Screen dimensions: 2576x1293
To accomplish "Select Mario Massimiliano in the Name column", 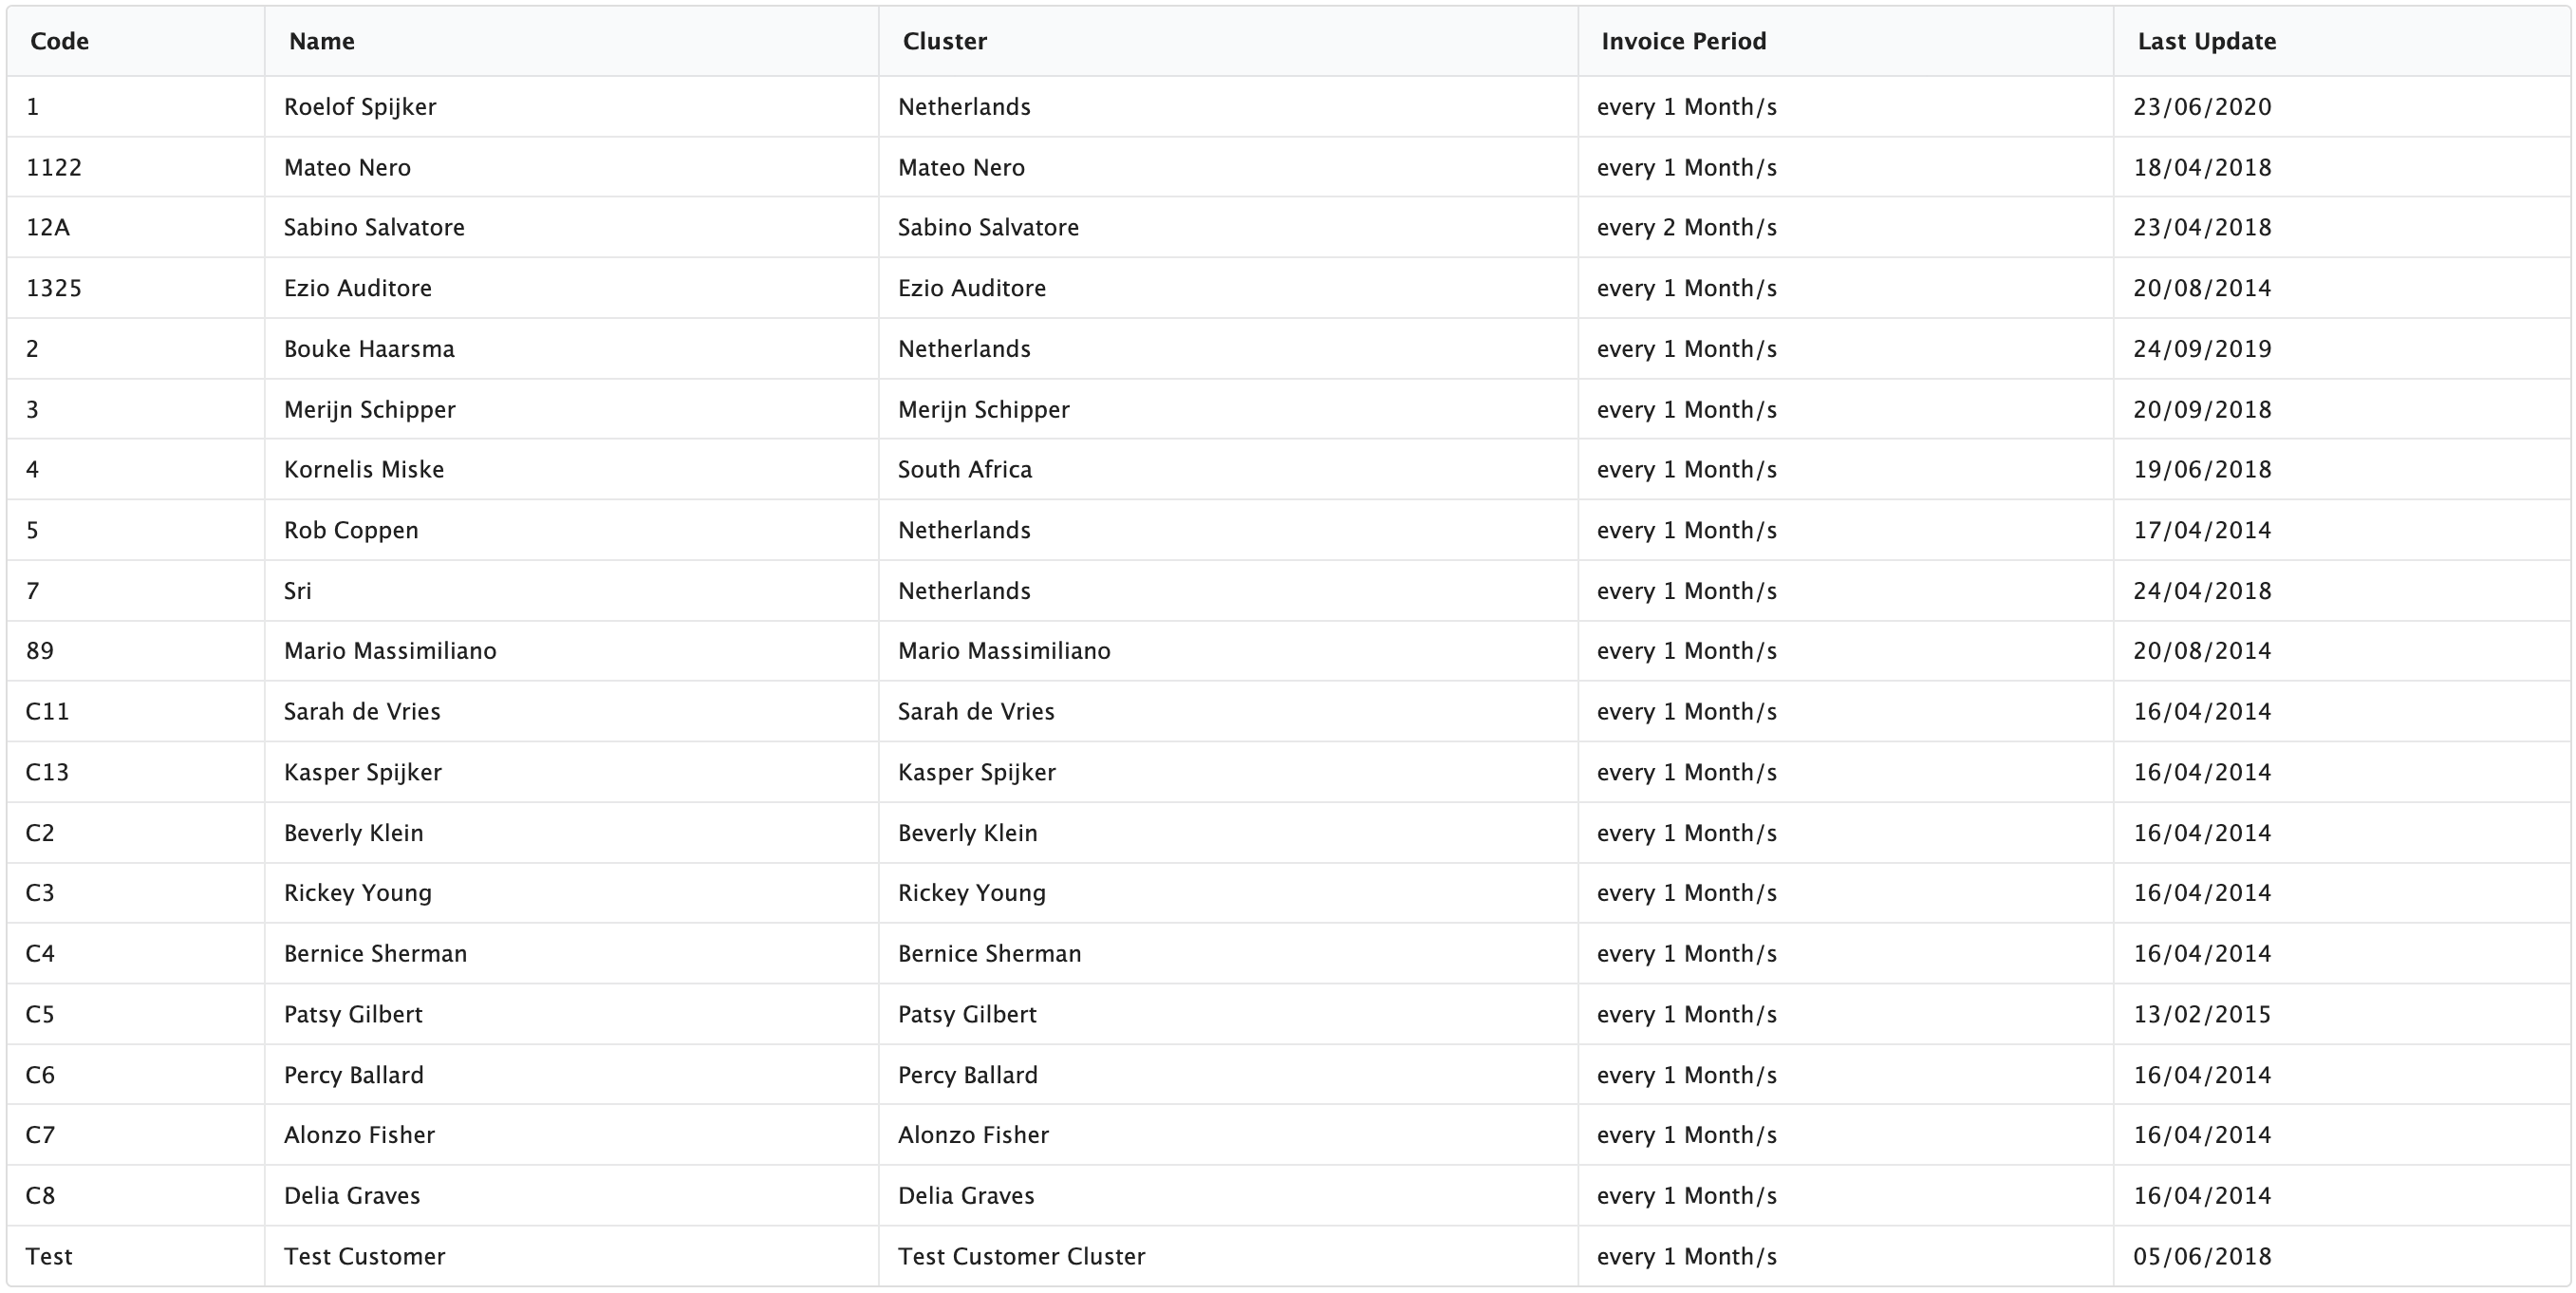I will (x=390, y=651).
